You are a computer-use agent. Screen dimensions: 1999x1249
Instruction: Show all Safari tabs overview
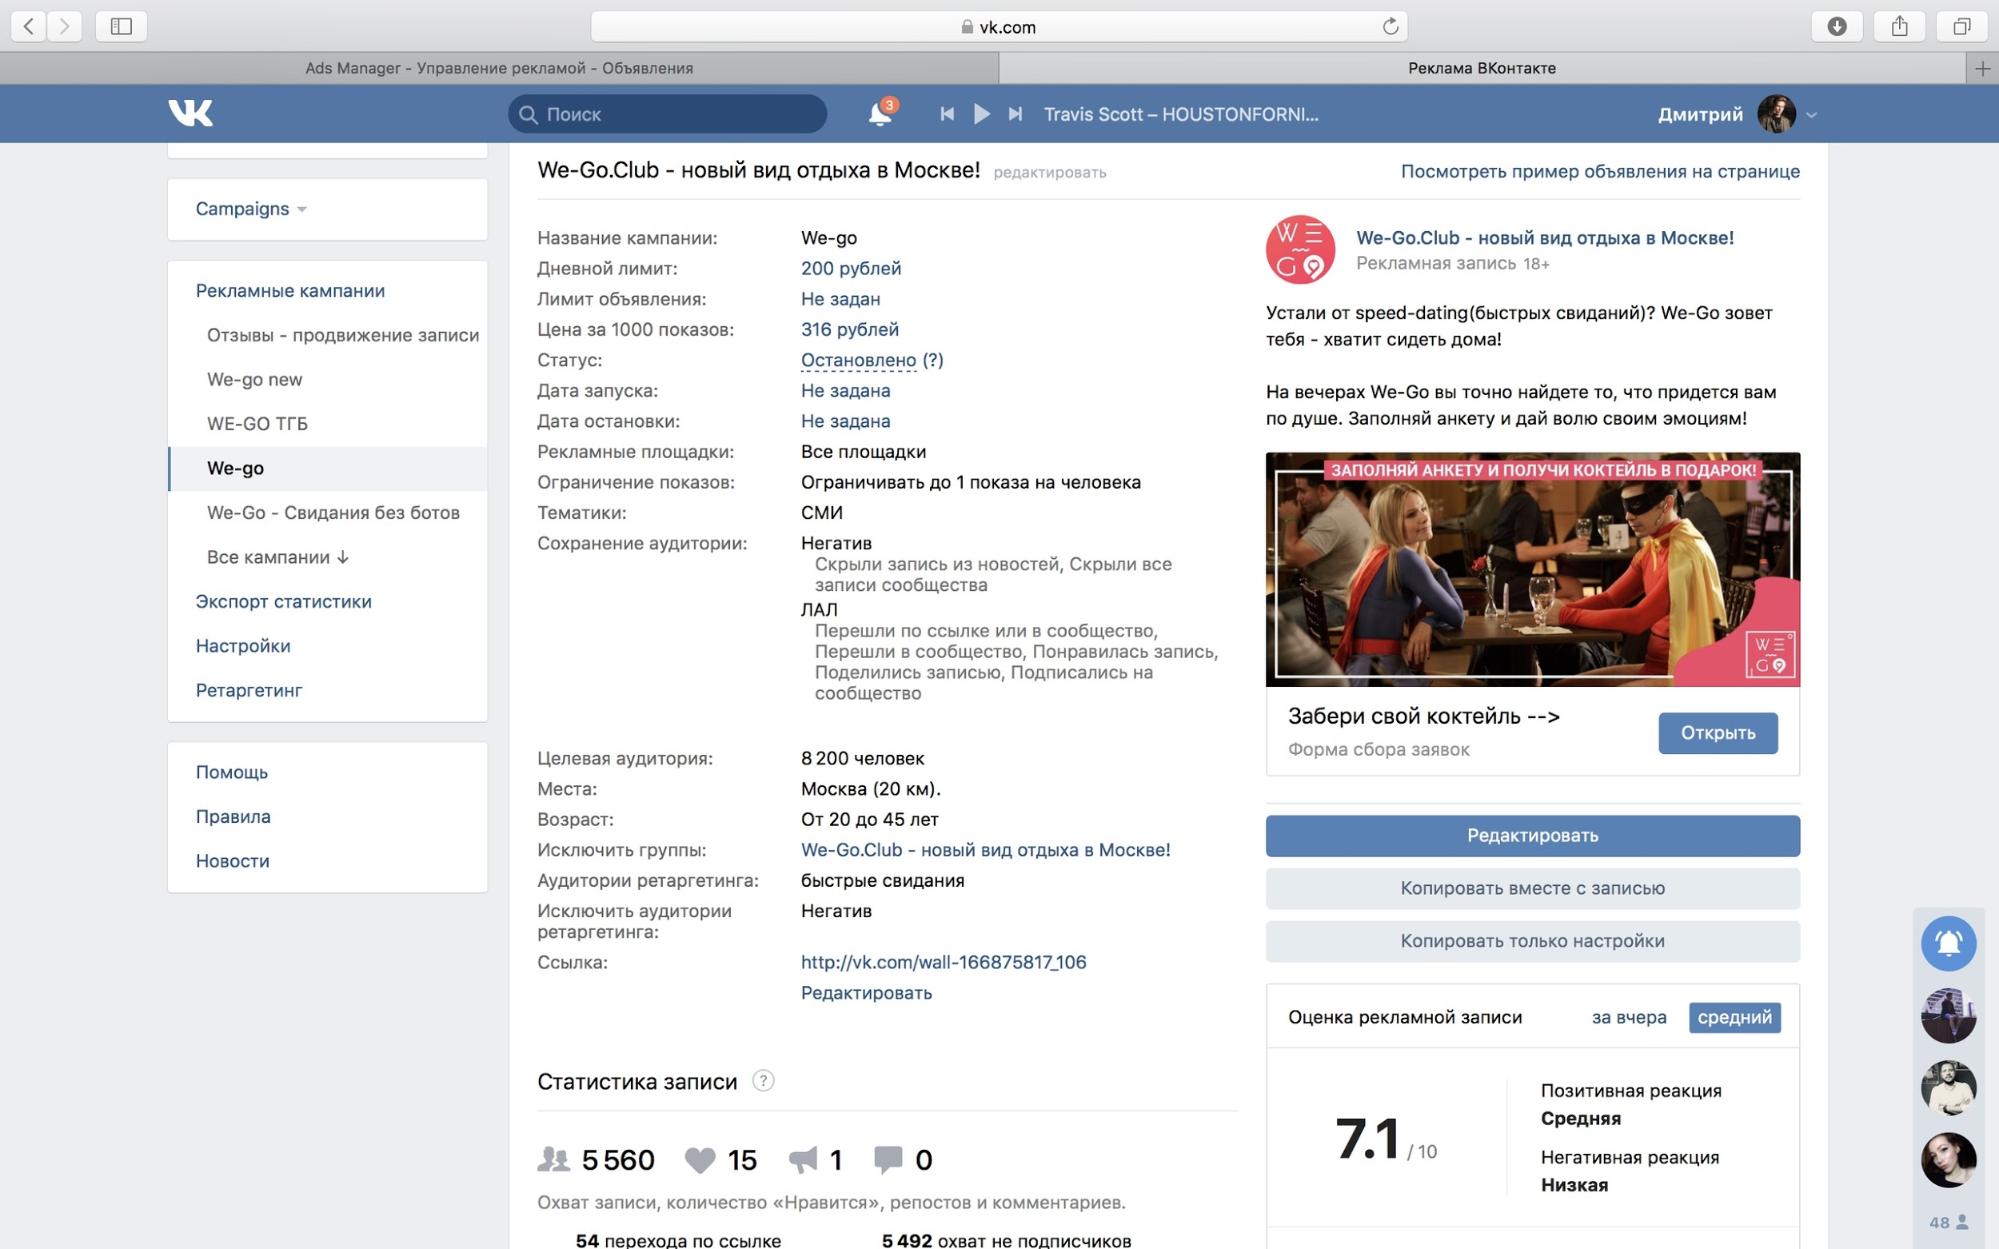(1962, 26)
